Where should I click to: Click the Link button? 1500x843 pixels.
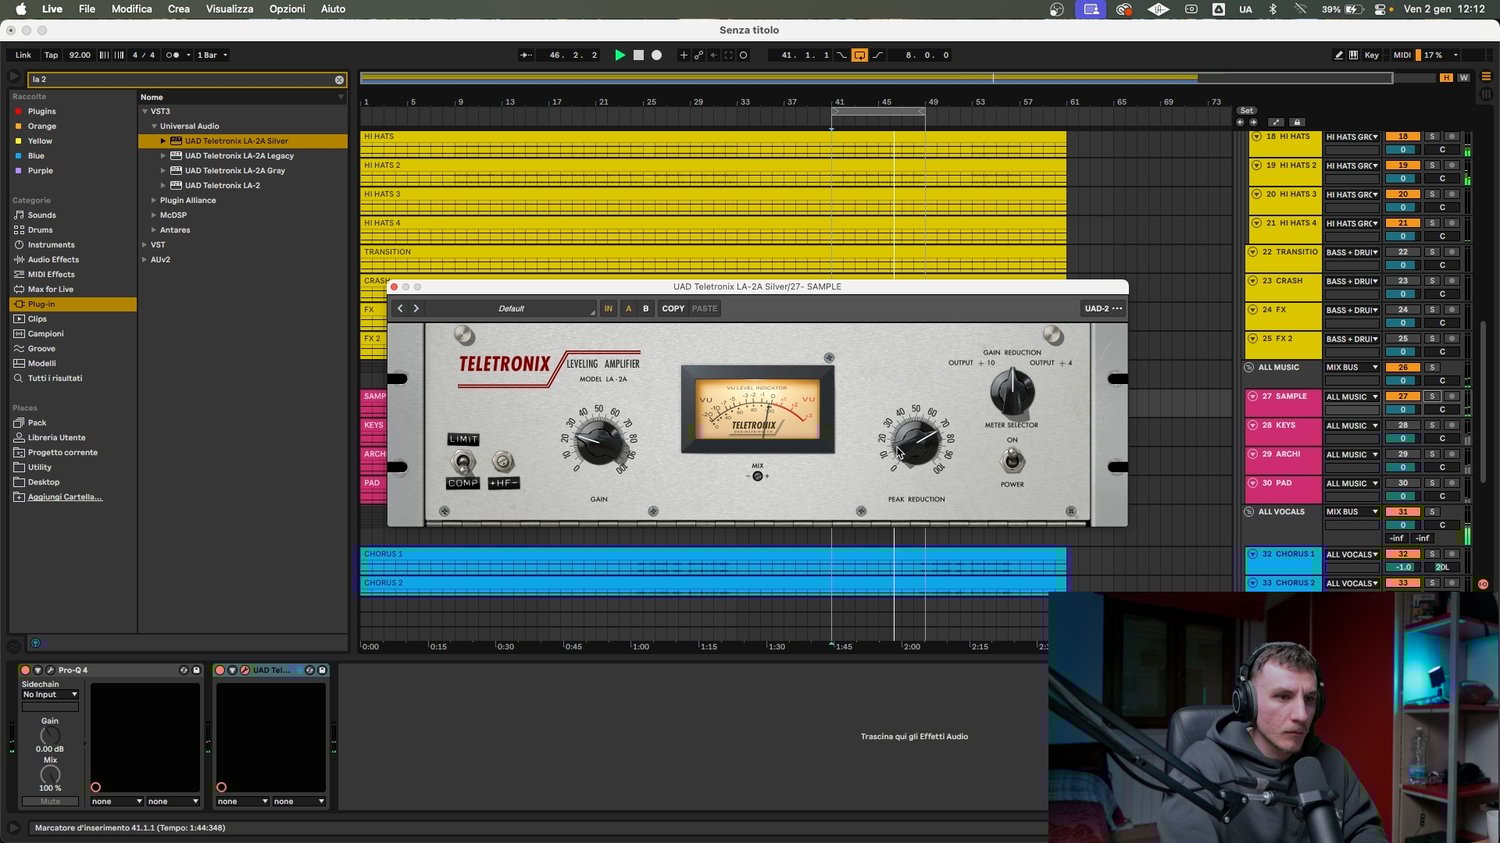(23, 55)
